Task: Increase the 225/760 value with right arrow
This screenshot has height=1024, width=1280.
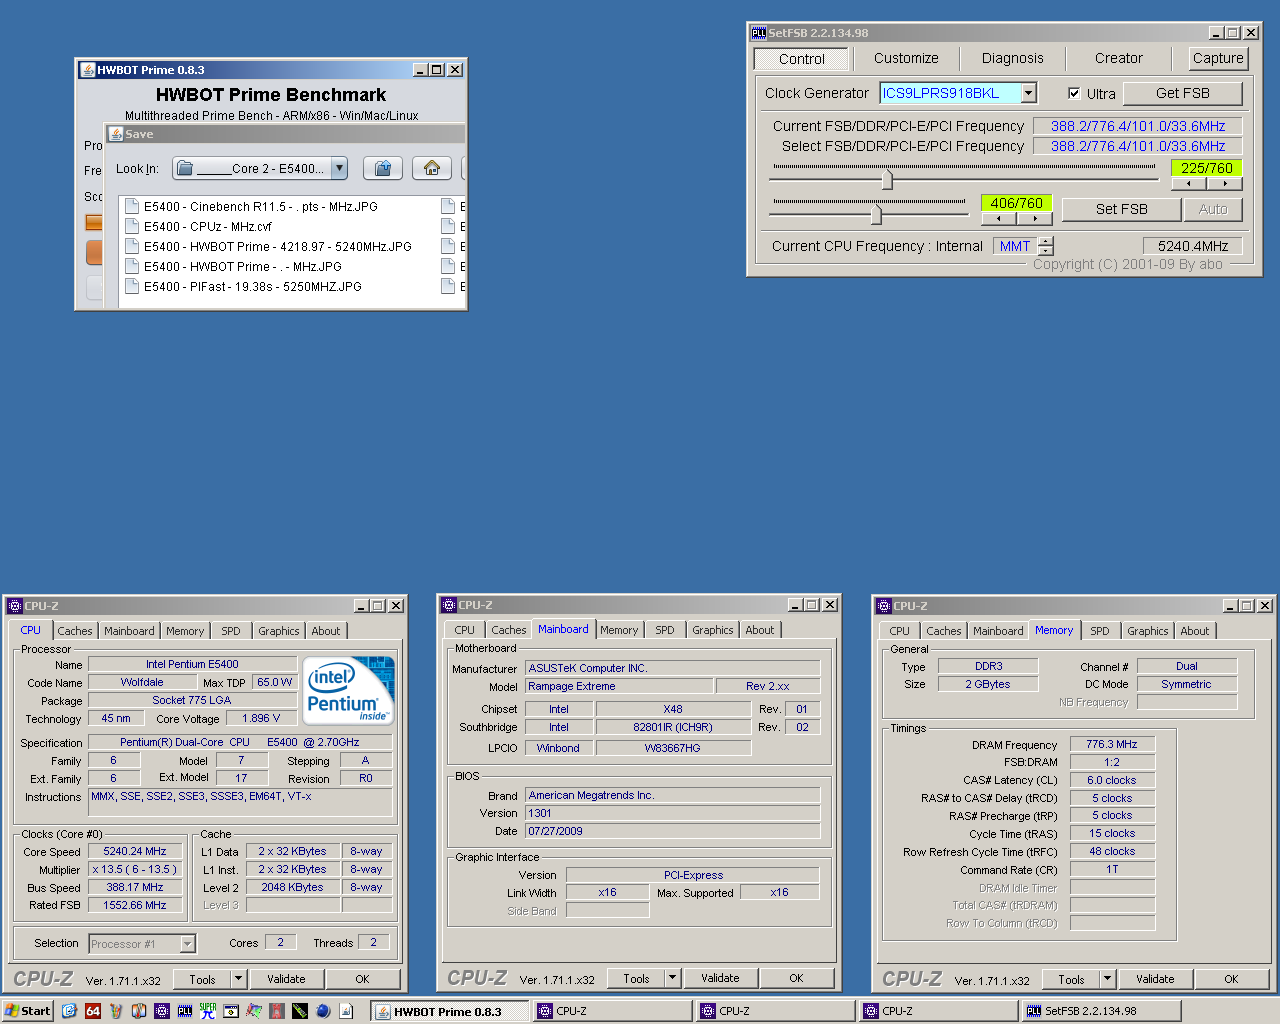Action: (x=1224, y=184)
